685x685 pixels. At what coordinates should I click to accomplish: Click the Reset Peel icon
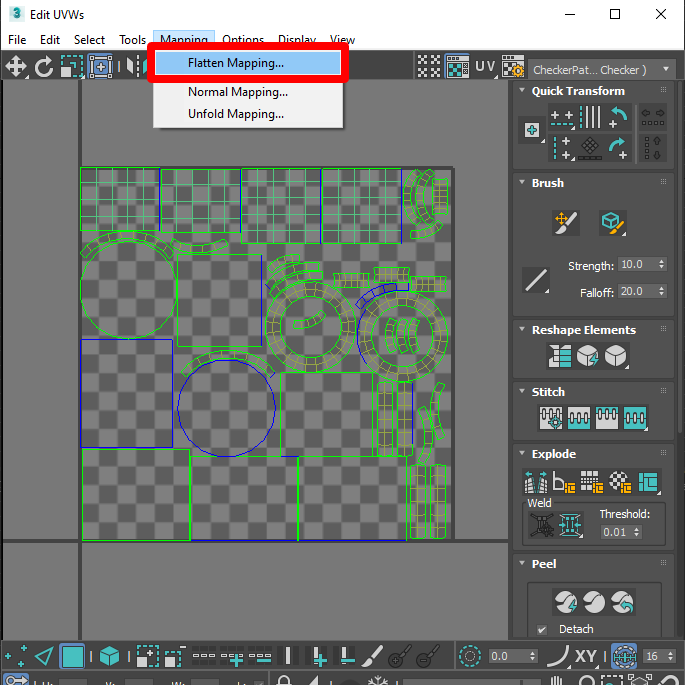point(622,602)
